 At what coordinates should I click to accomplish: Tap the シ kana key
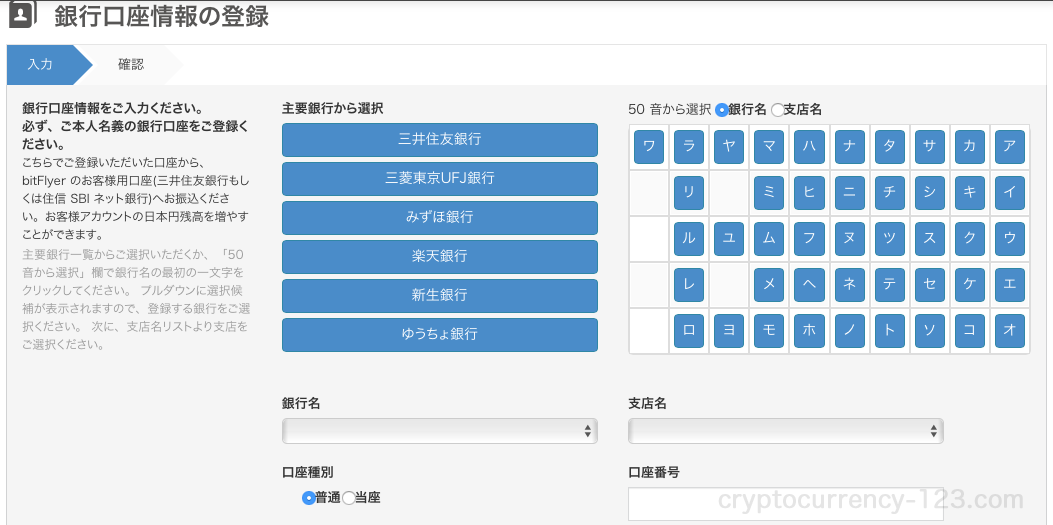[929, 193]
